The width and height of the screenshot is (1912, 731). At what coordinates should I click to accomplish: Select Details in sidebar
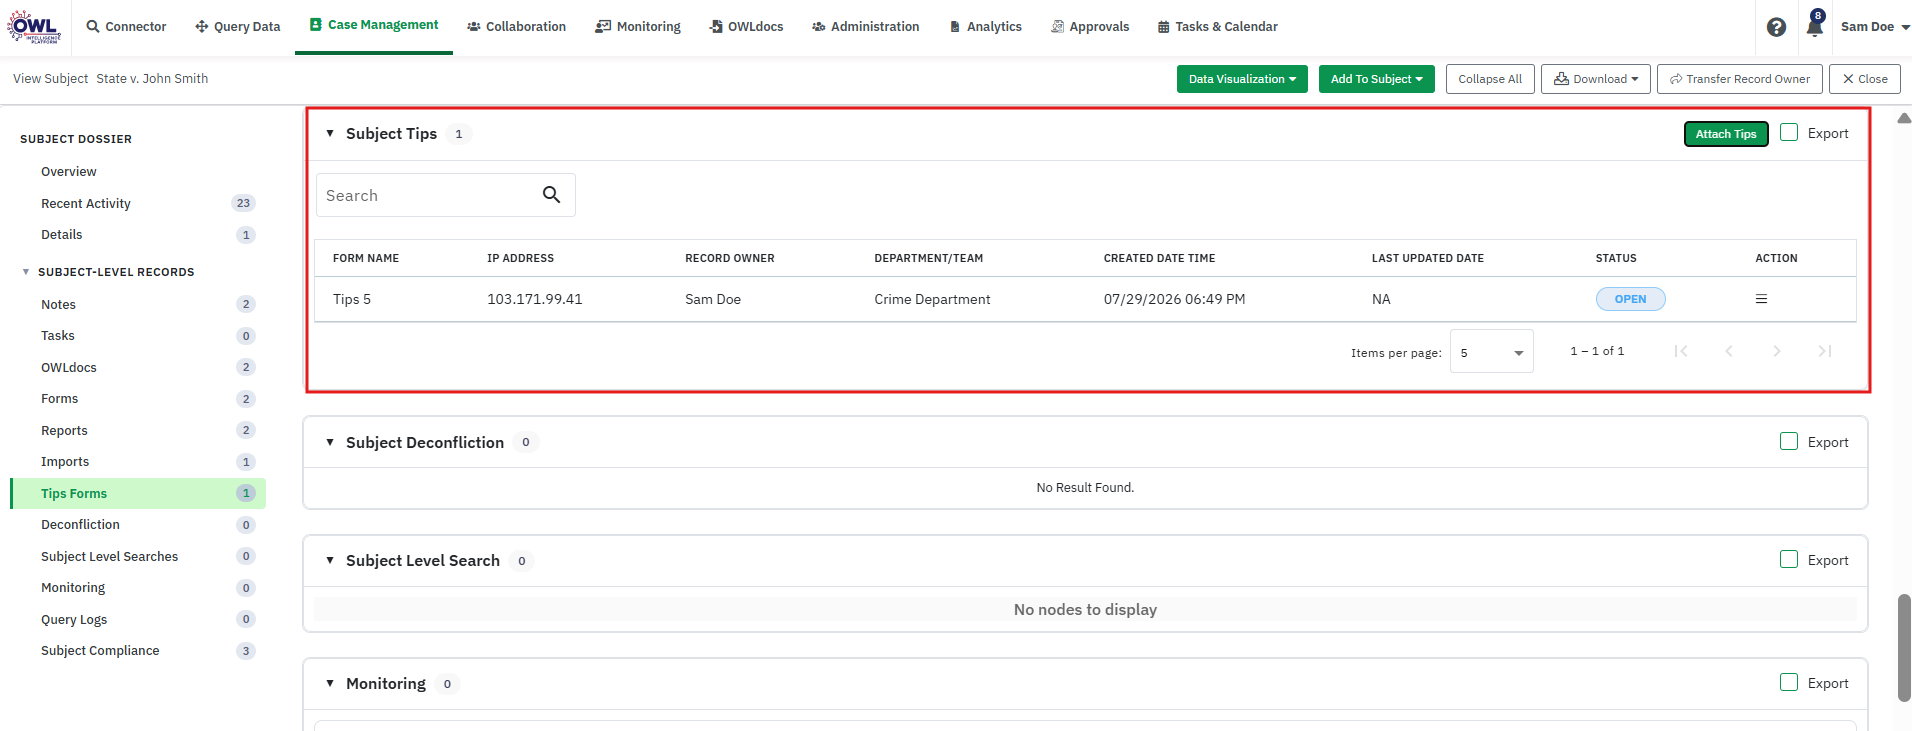[x=62, y=235]
